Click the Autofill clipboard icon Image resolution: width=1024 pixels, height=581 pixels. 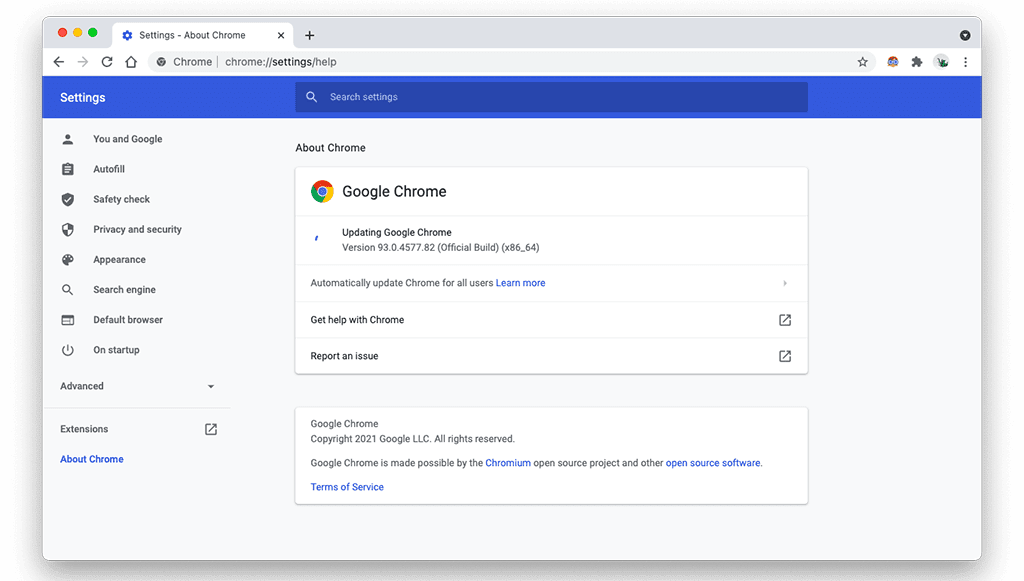pyautogui.click(x=68, y=169)
